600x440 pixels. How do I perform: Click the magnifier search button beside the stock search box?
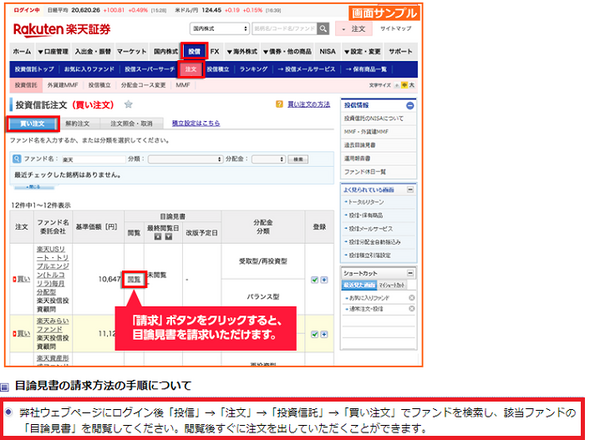(x=323, y=28)
